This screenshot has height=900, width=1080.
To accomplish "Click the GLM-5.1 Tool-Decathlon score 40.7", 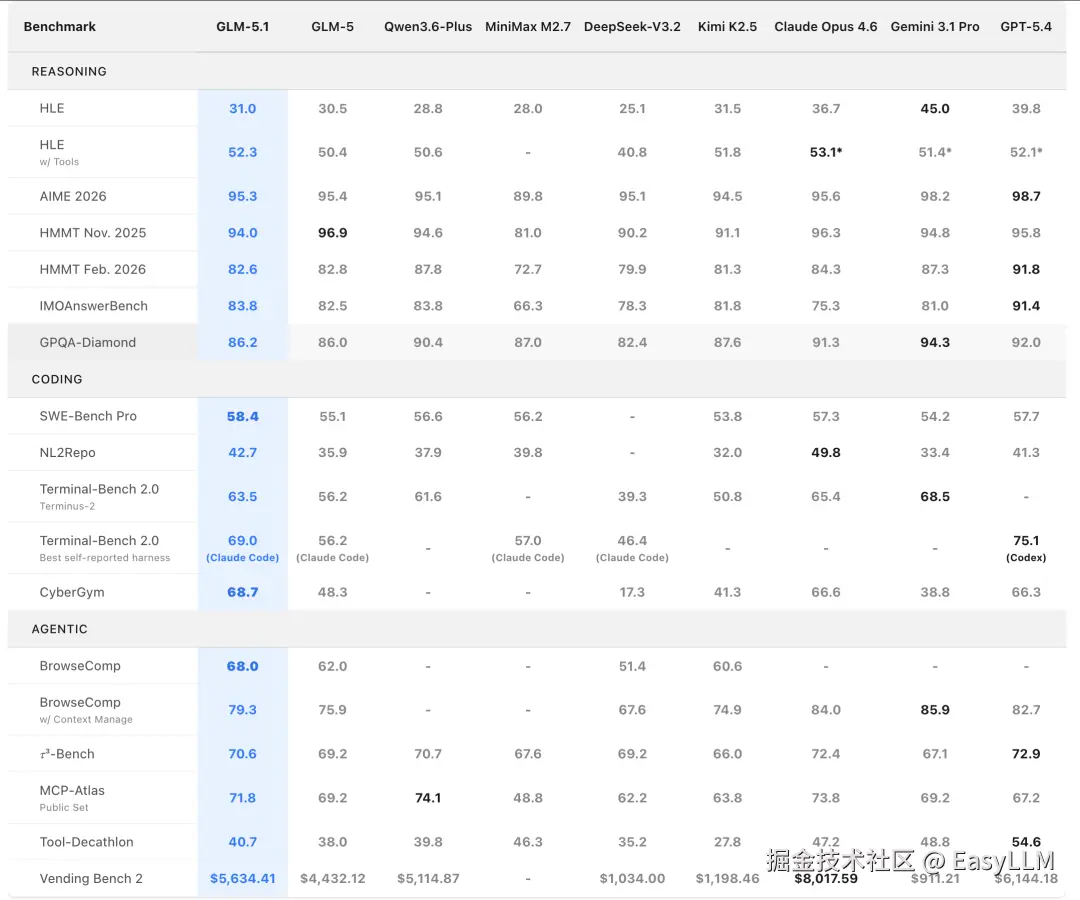I will [242, 842].
